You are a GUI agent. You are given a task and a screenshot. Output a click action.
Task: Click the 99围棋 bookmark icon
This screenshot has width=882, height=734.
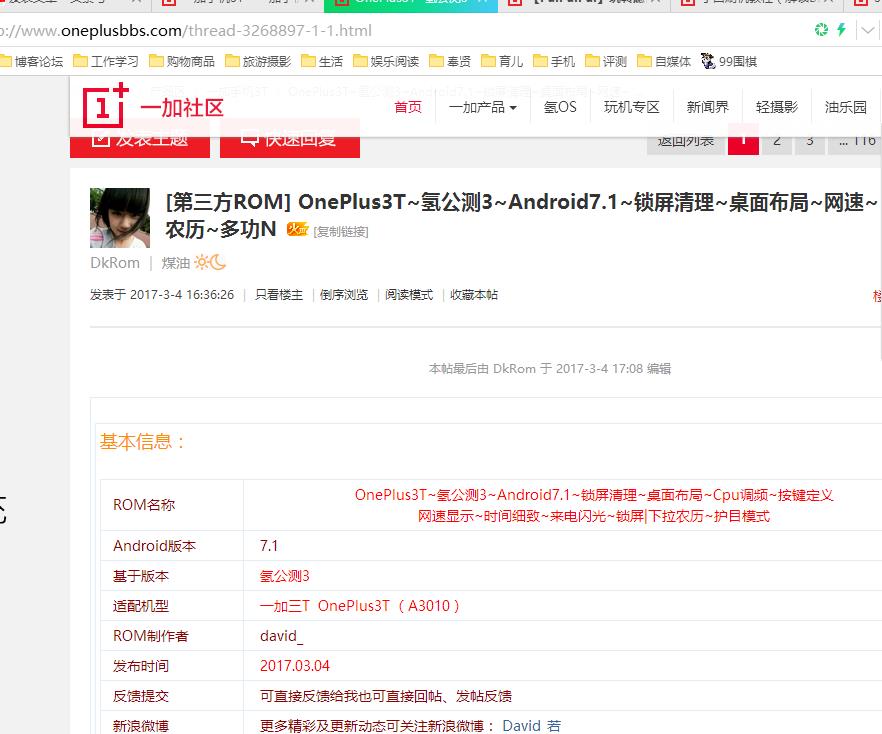[707, 60]
